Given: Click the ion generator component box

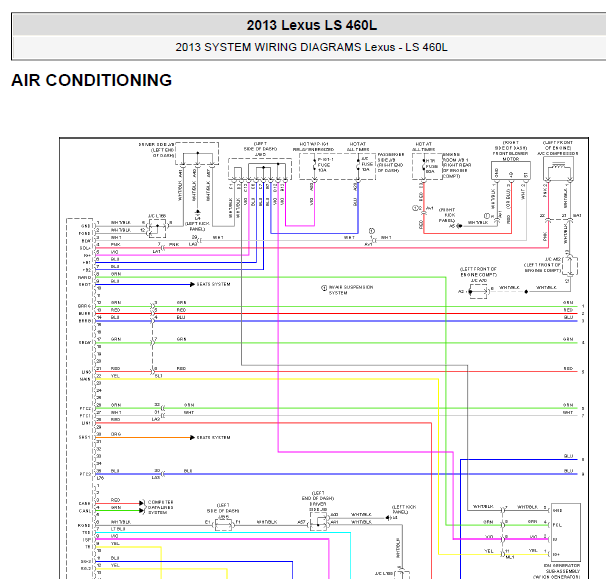Looking at the screenshot, I should (x=566, y=532).
